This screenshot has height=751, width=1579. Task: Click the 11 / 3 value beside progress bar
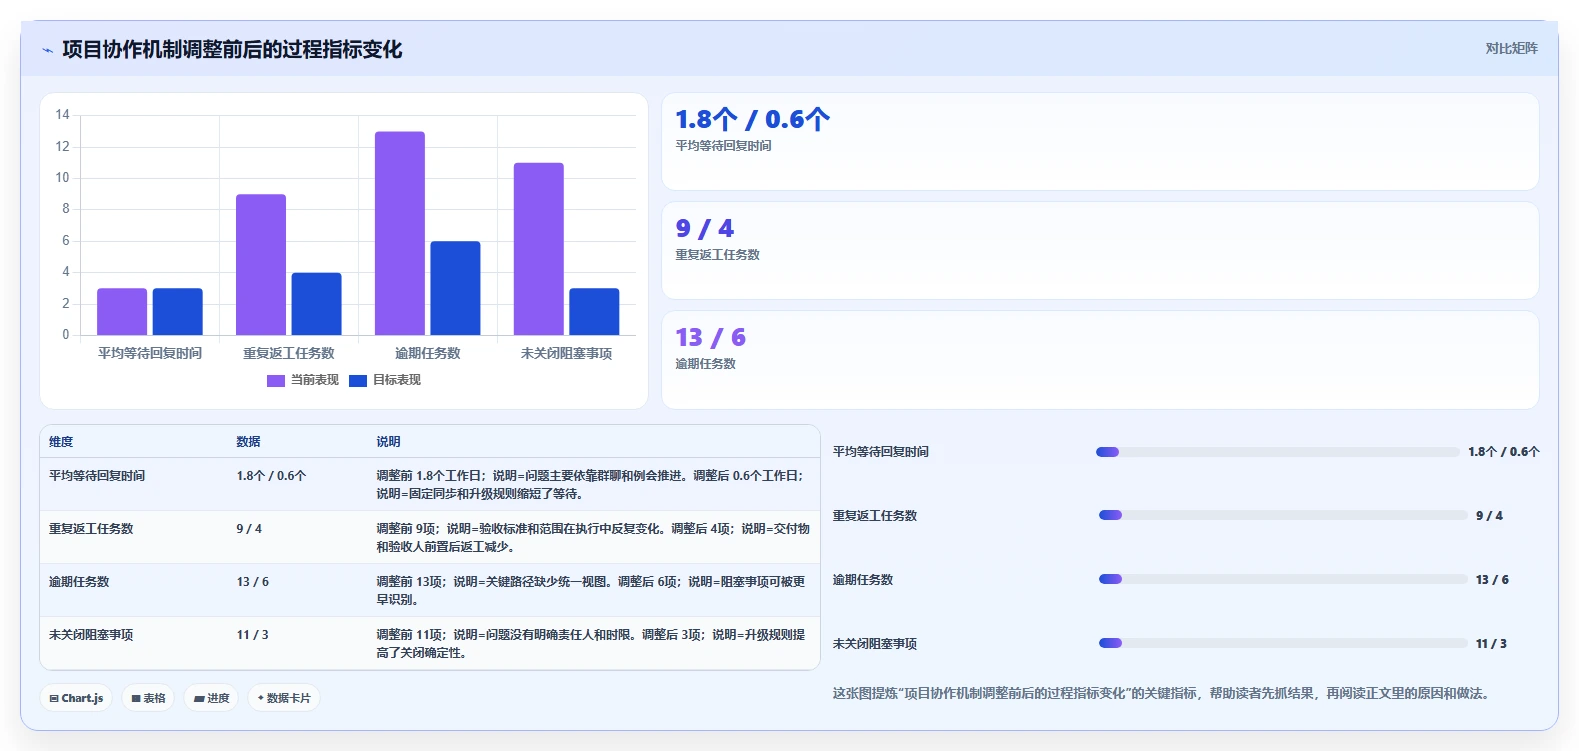point(1491,644)
